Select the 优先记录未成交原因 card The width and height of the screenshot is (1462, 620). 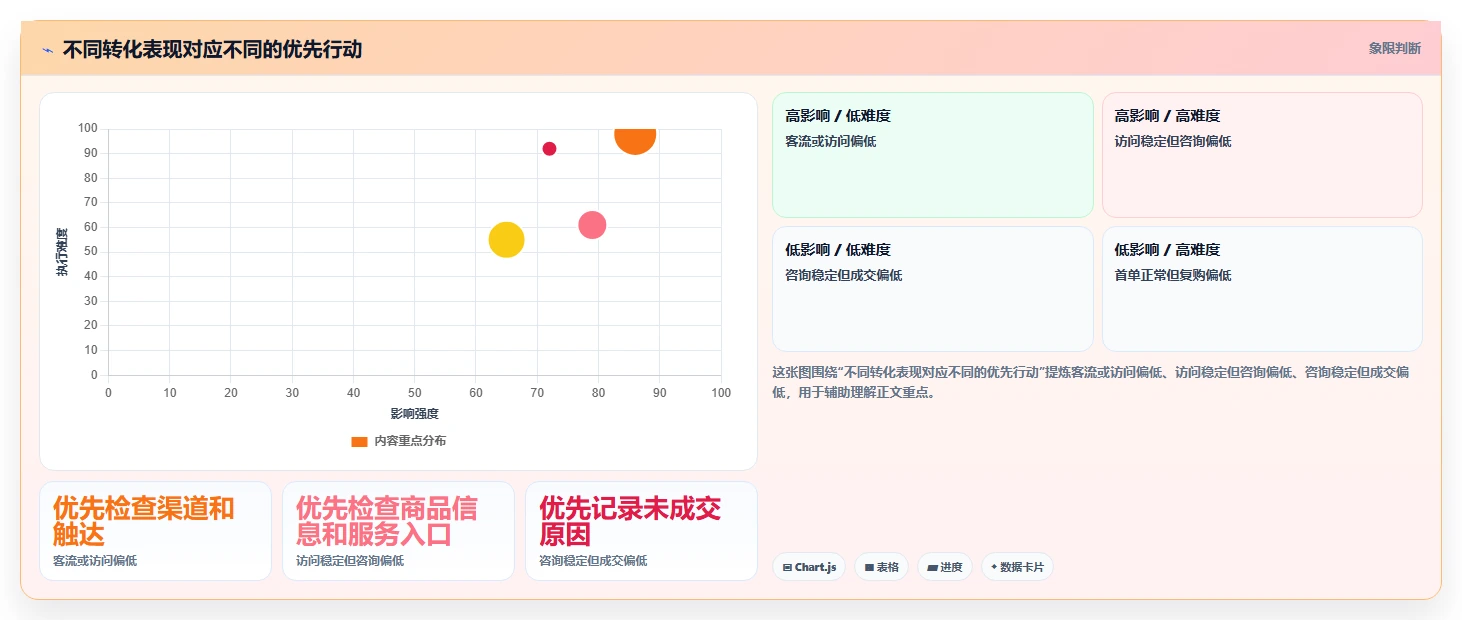(x=641, y=531)
